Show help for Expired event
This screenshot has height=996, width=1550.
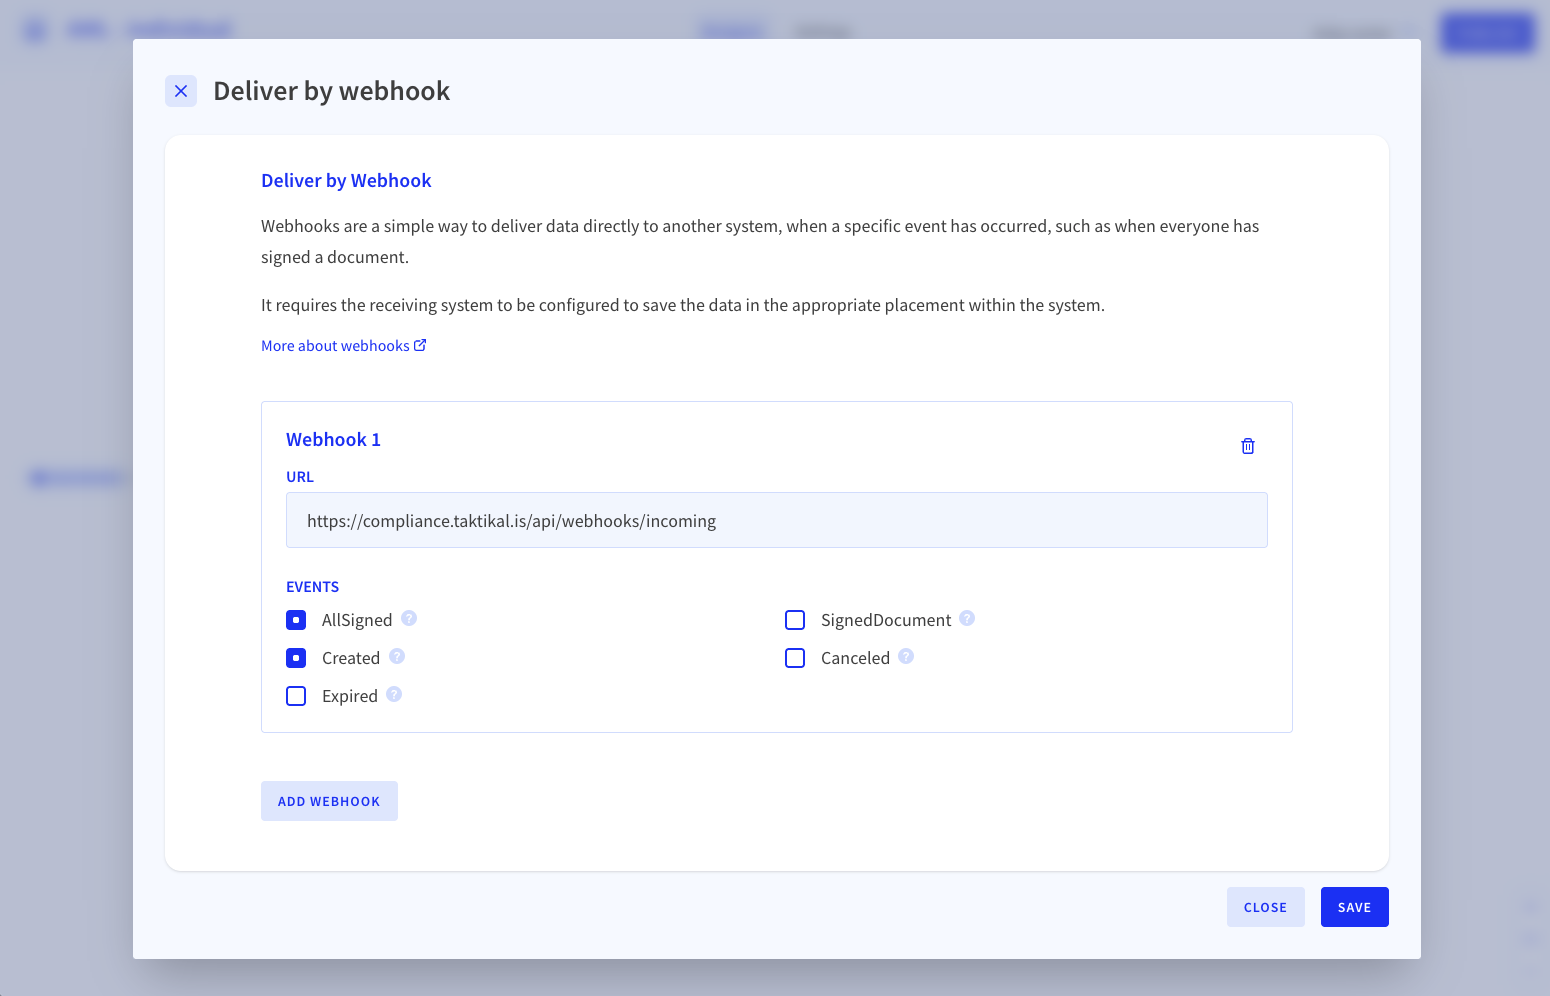(394, 694)
